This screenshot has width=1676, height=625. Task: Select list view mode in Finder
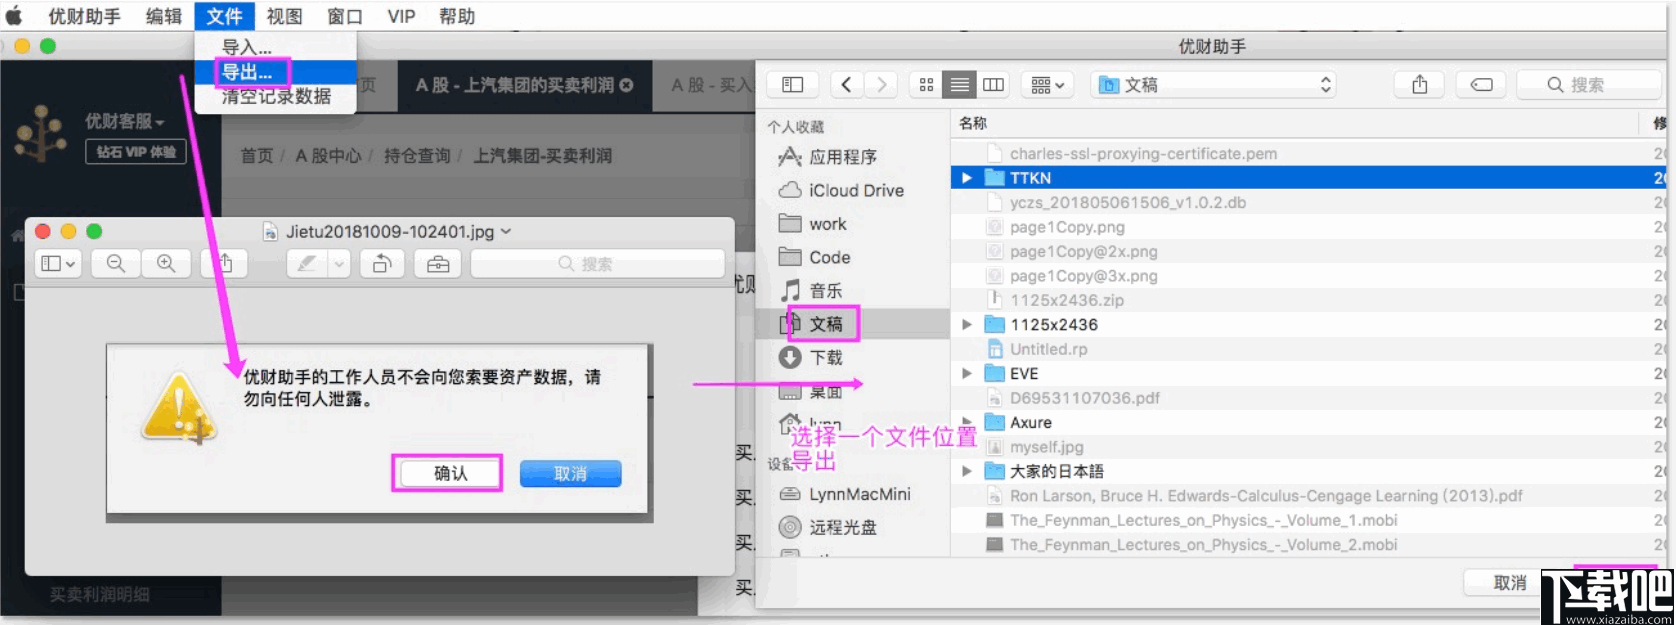coord(960,85)
